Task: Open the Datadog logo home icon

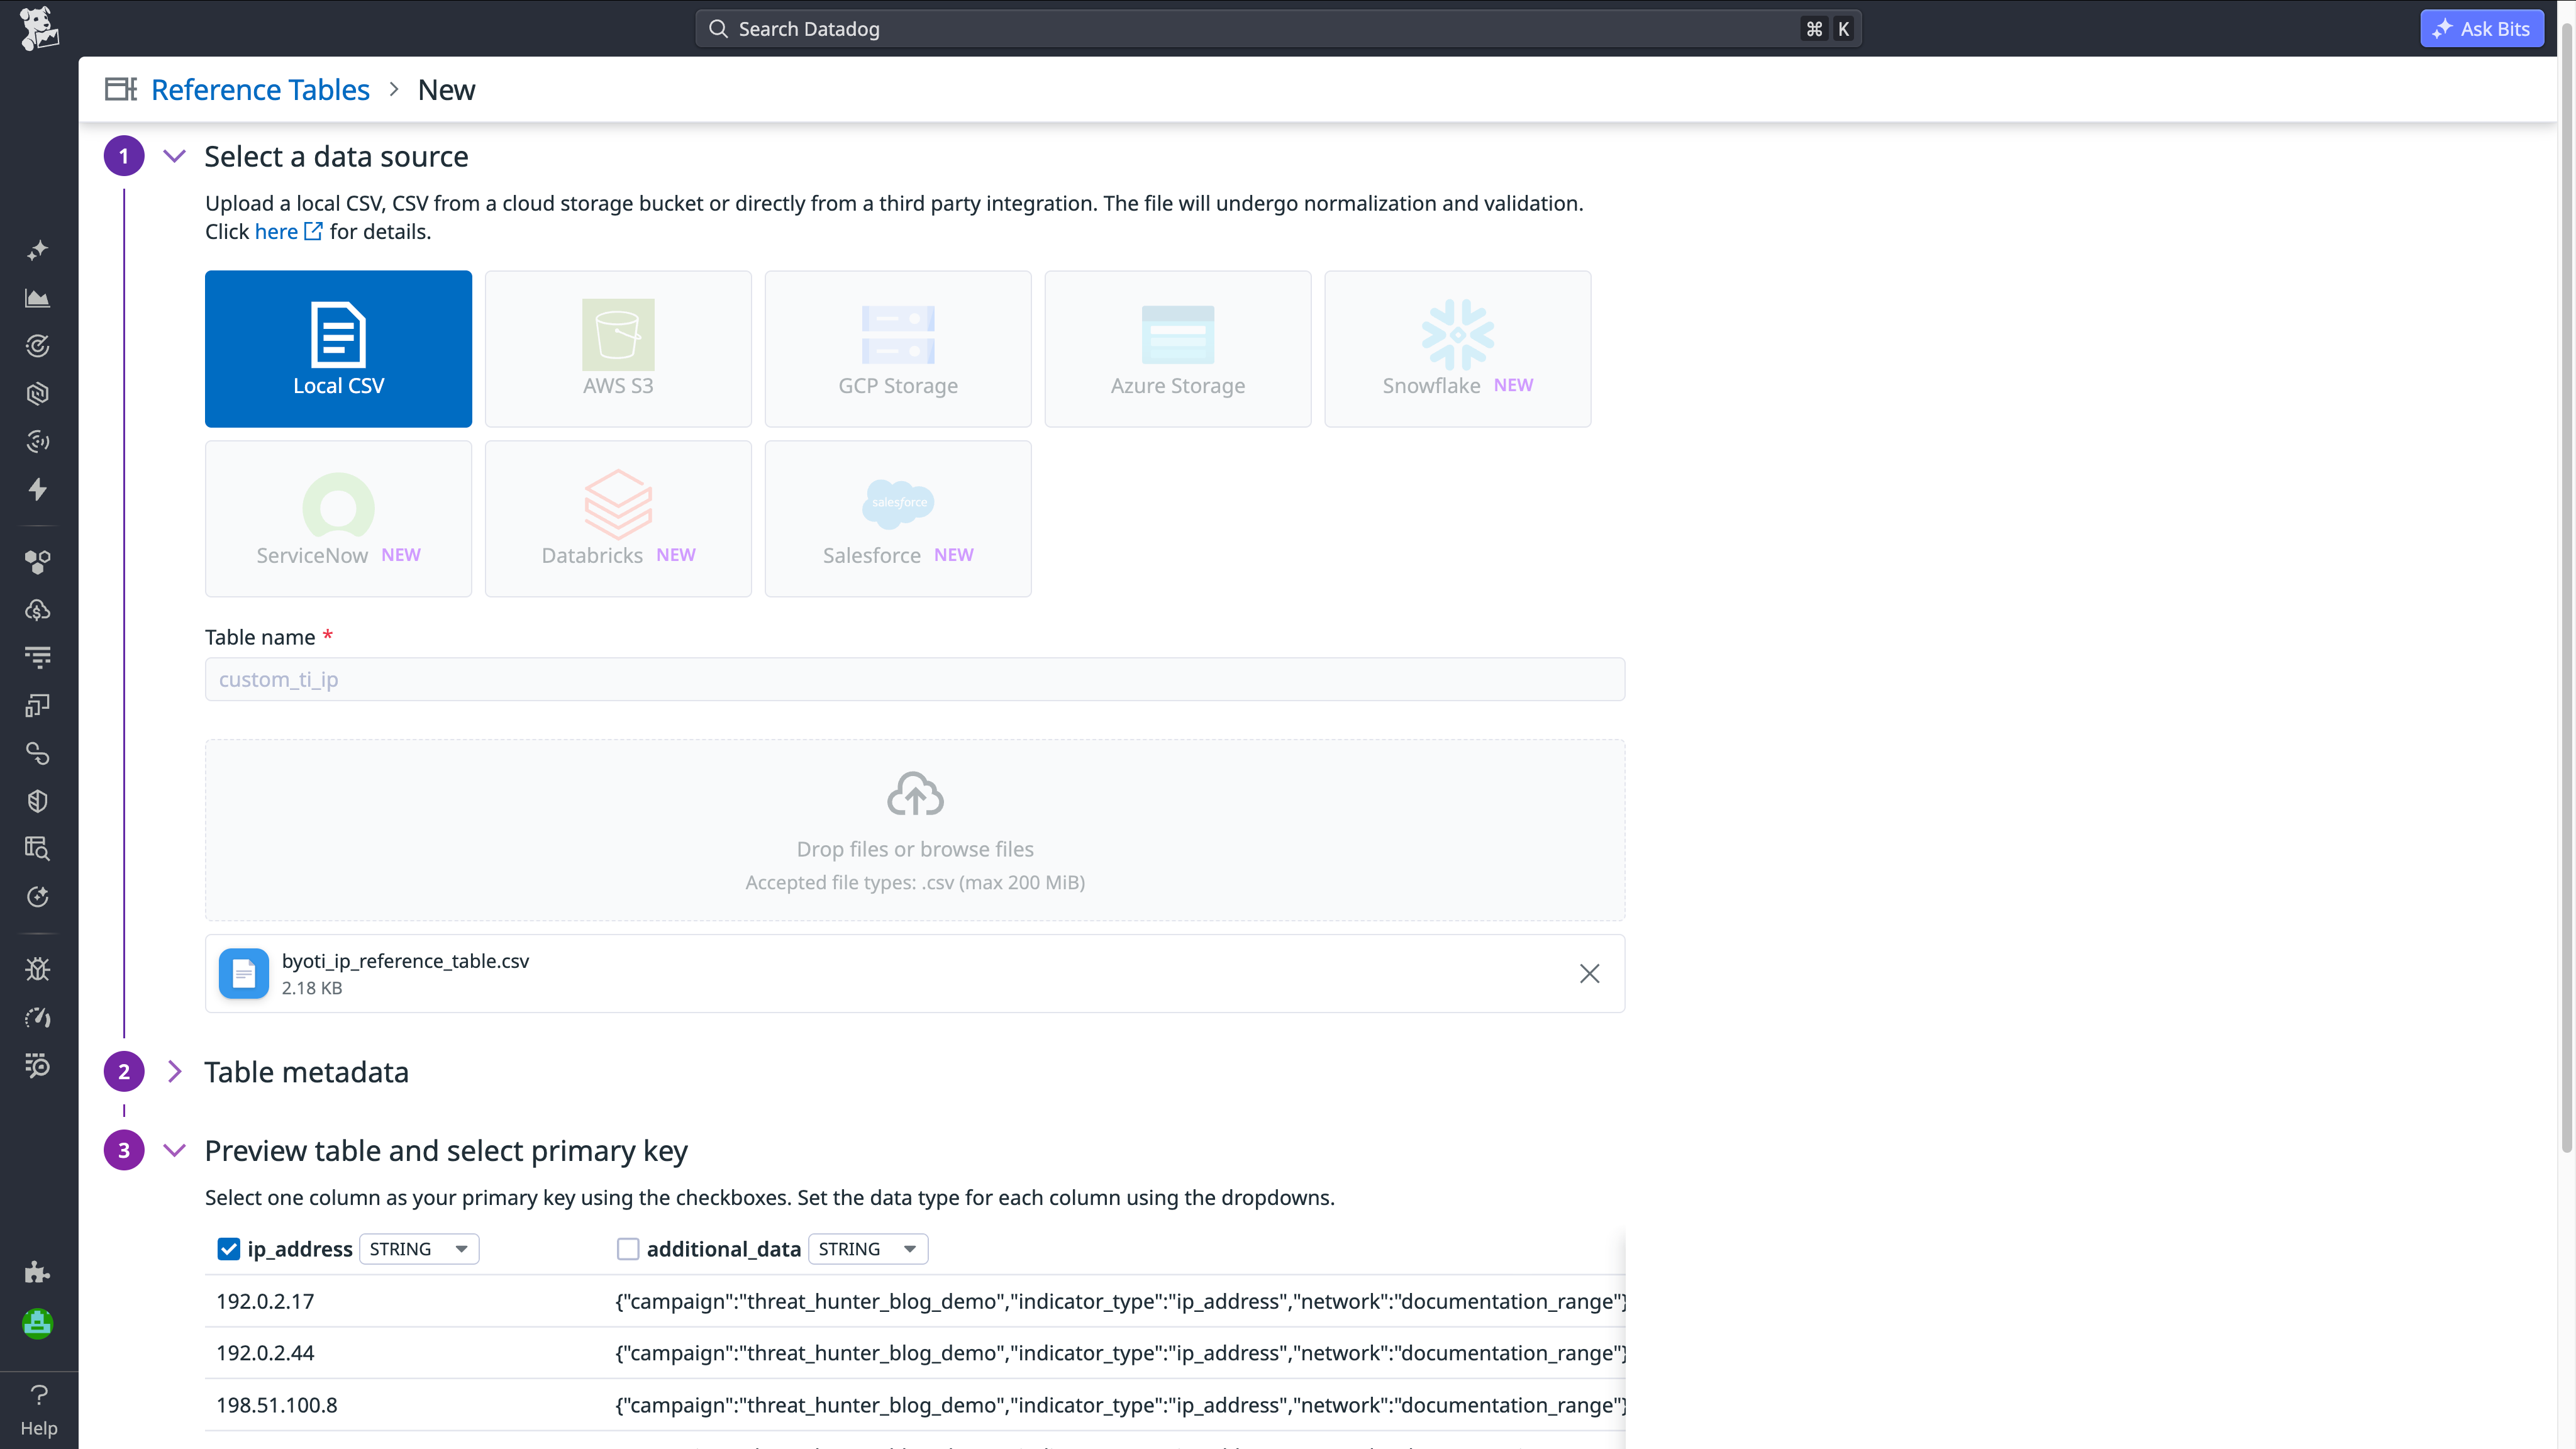Action: [x=39, y=28]
